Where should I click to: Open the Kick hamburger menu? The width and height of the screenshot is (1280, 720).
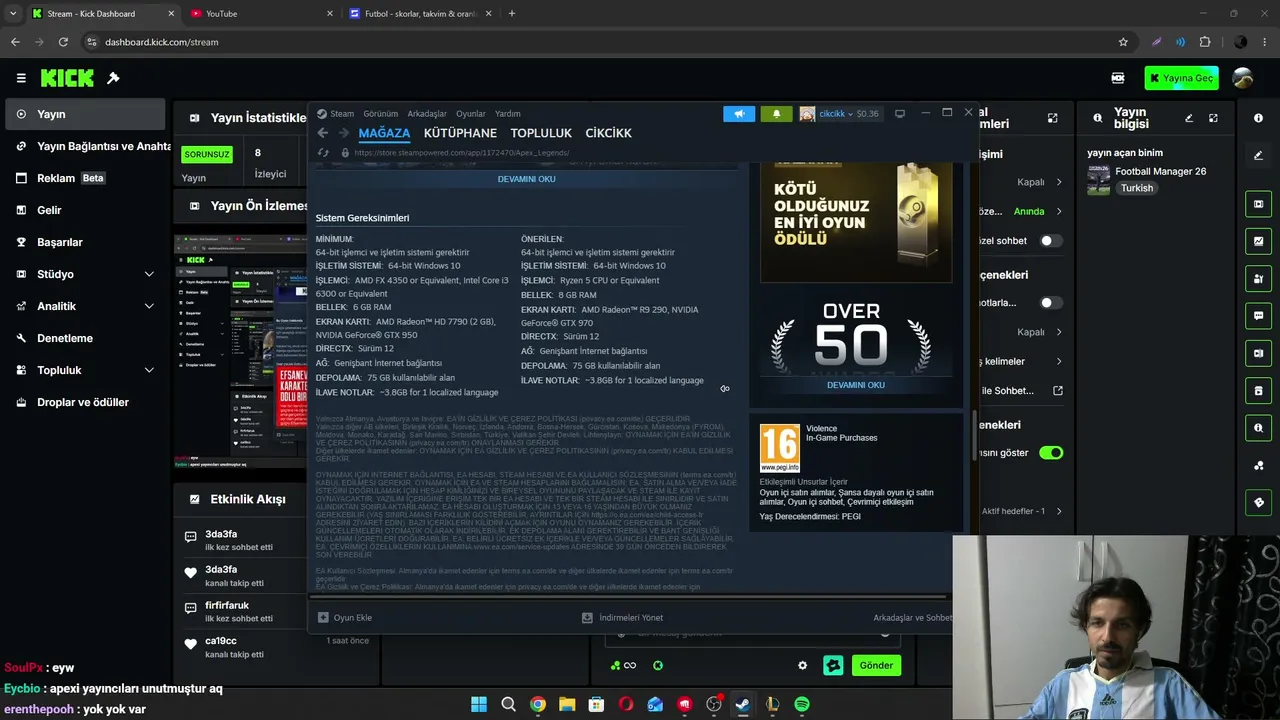(21, 78)
